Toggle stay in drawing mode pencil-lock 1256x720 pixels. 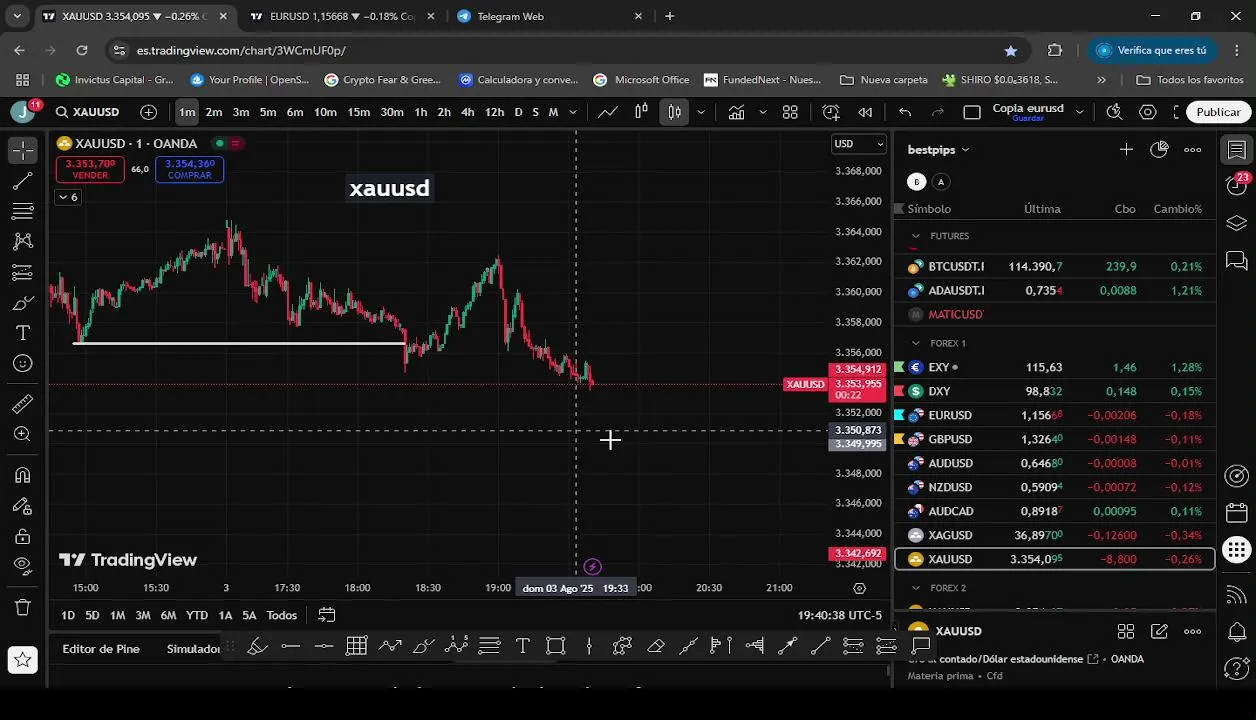tap(23, 506)
